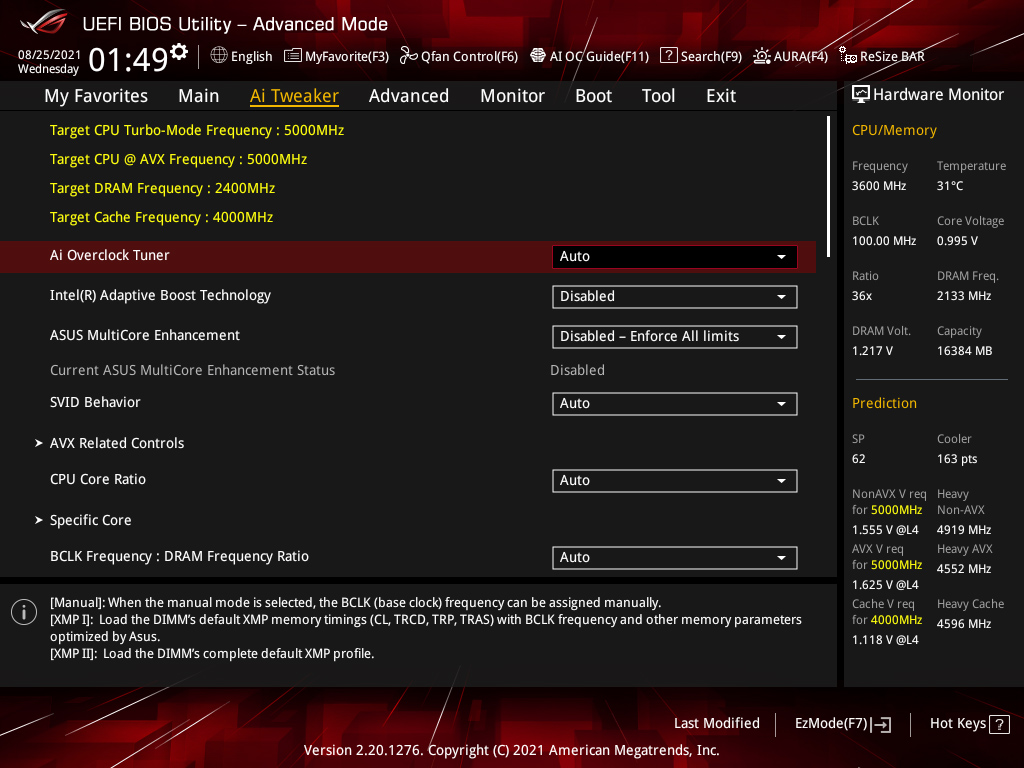Click the info circle icon
This screenshot has height=768, width=1024.
tap(24, 612)
